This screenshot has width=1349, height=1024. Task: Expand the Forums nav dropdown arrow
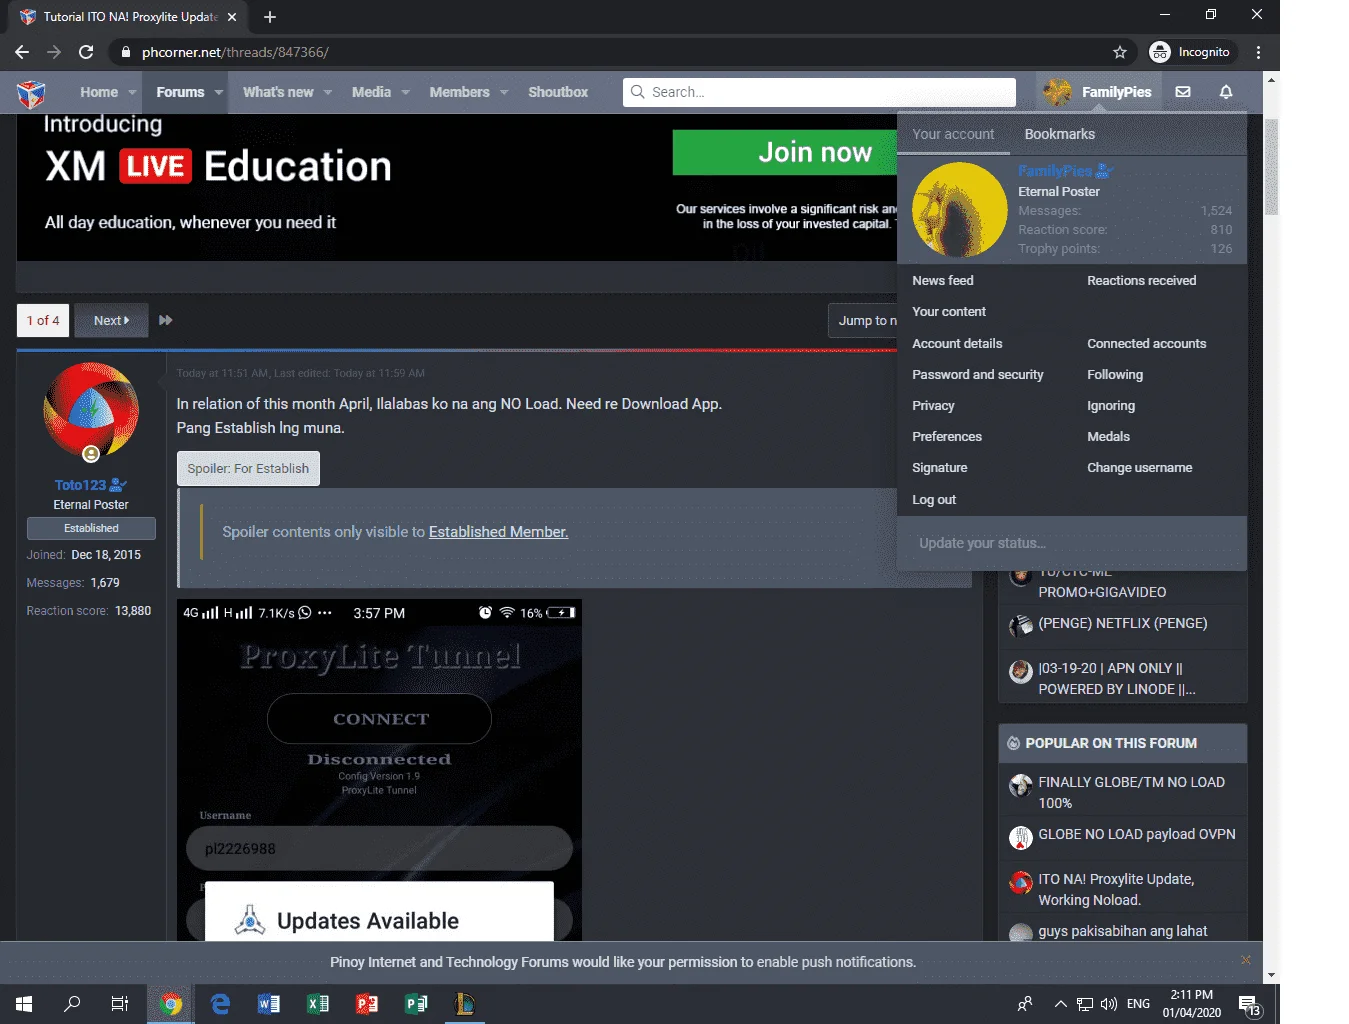[x=219, y=92]
